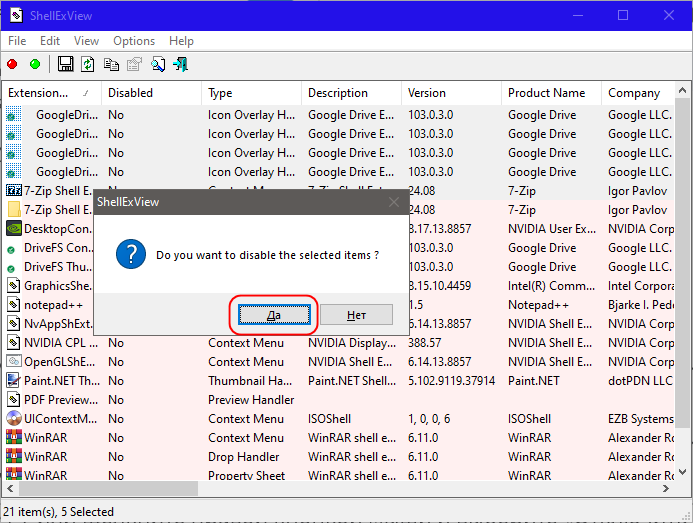Image resolution: width=693 pixels, height=523 pixels.
Task: Click the Notepad++ product name cell
Action: coord(538,305)
